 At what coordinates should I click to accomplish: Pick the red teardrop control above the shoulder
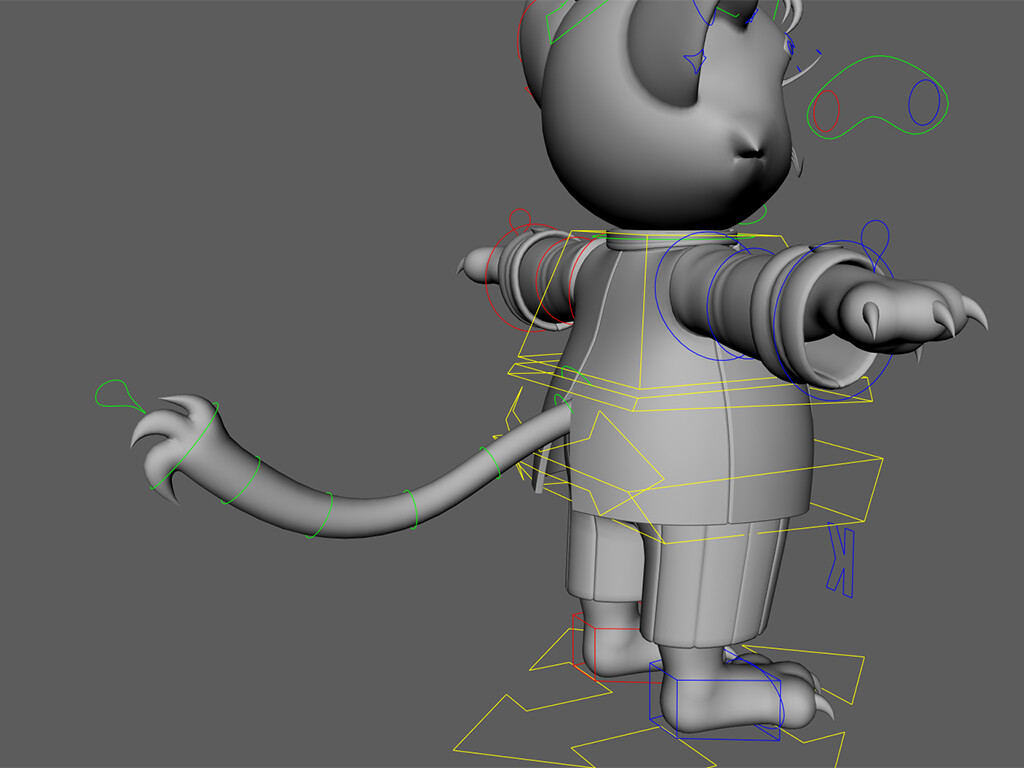click(x=520, y=221)
